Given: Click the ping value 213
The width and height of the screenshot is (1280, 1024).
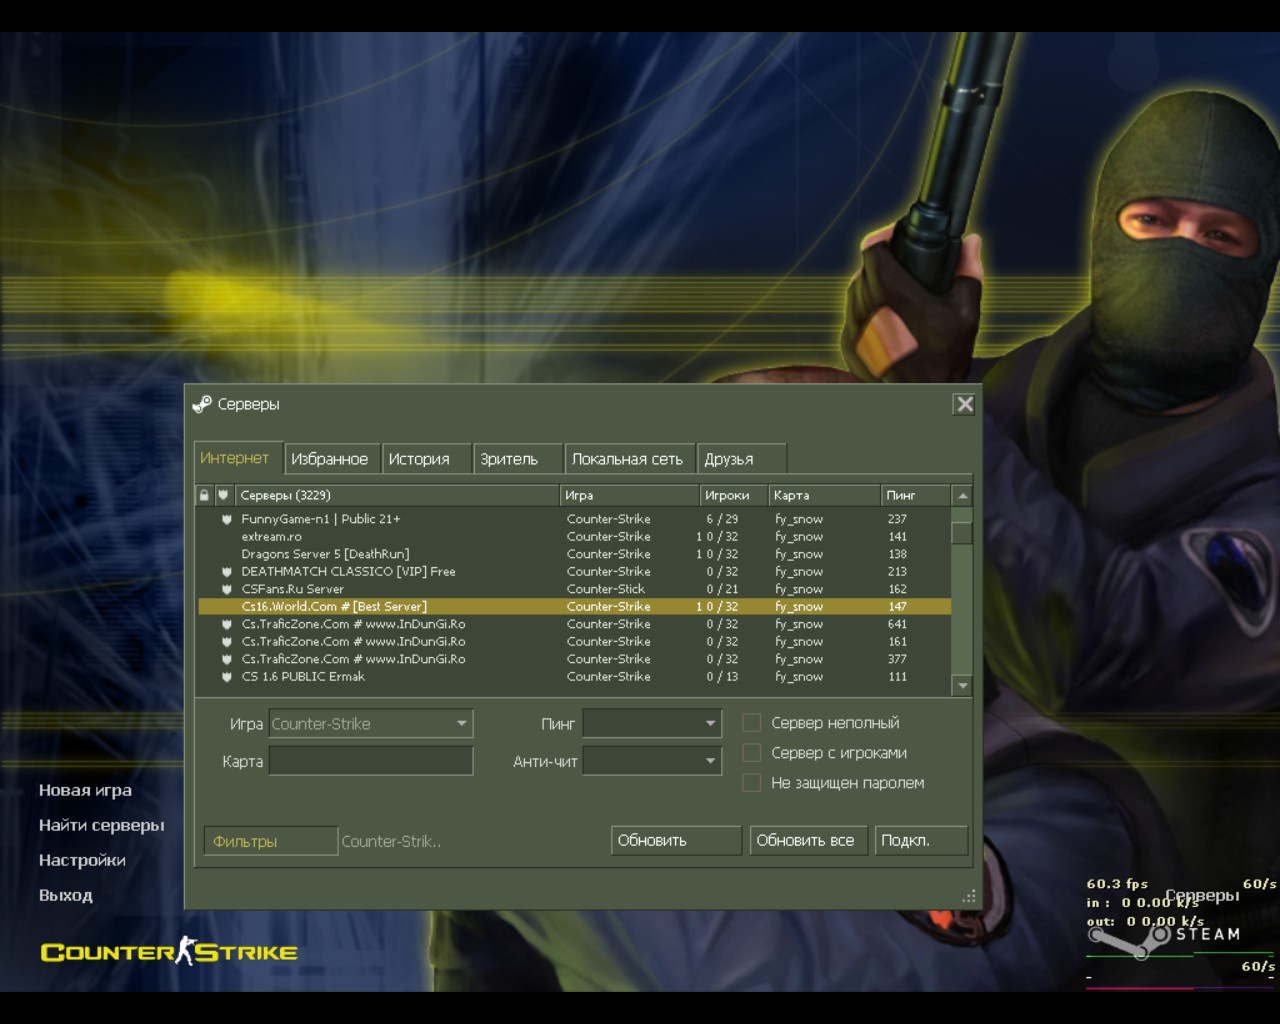Looking at the screenshot, I should [x=897, y=572].
